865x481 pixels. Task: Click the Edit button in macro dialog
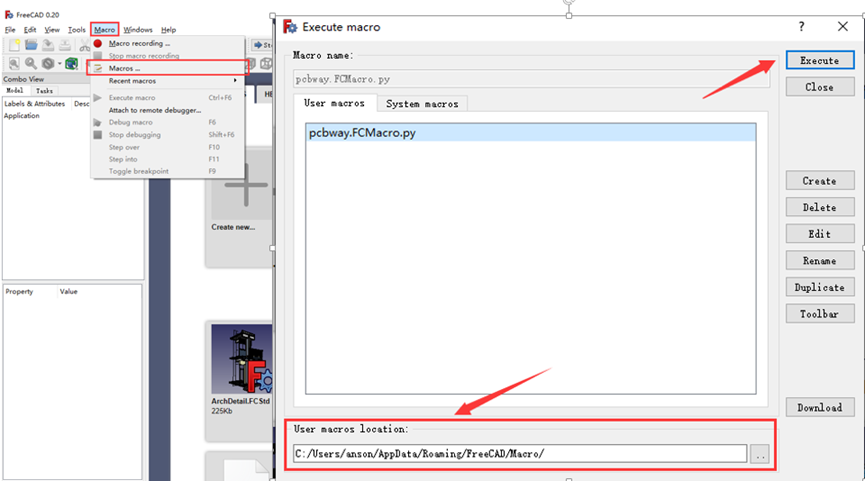pyautogui.click(x=820, y=233)
